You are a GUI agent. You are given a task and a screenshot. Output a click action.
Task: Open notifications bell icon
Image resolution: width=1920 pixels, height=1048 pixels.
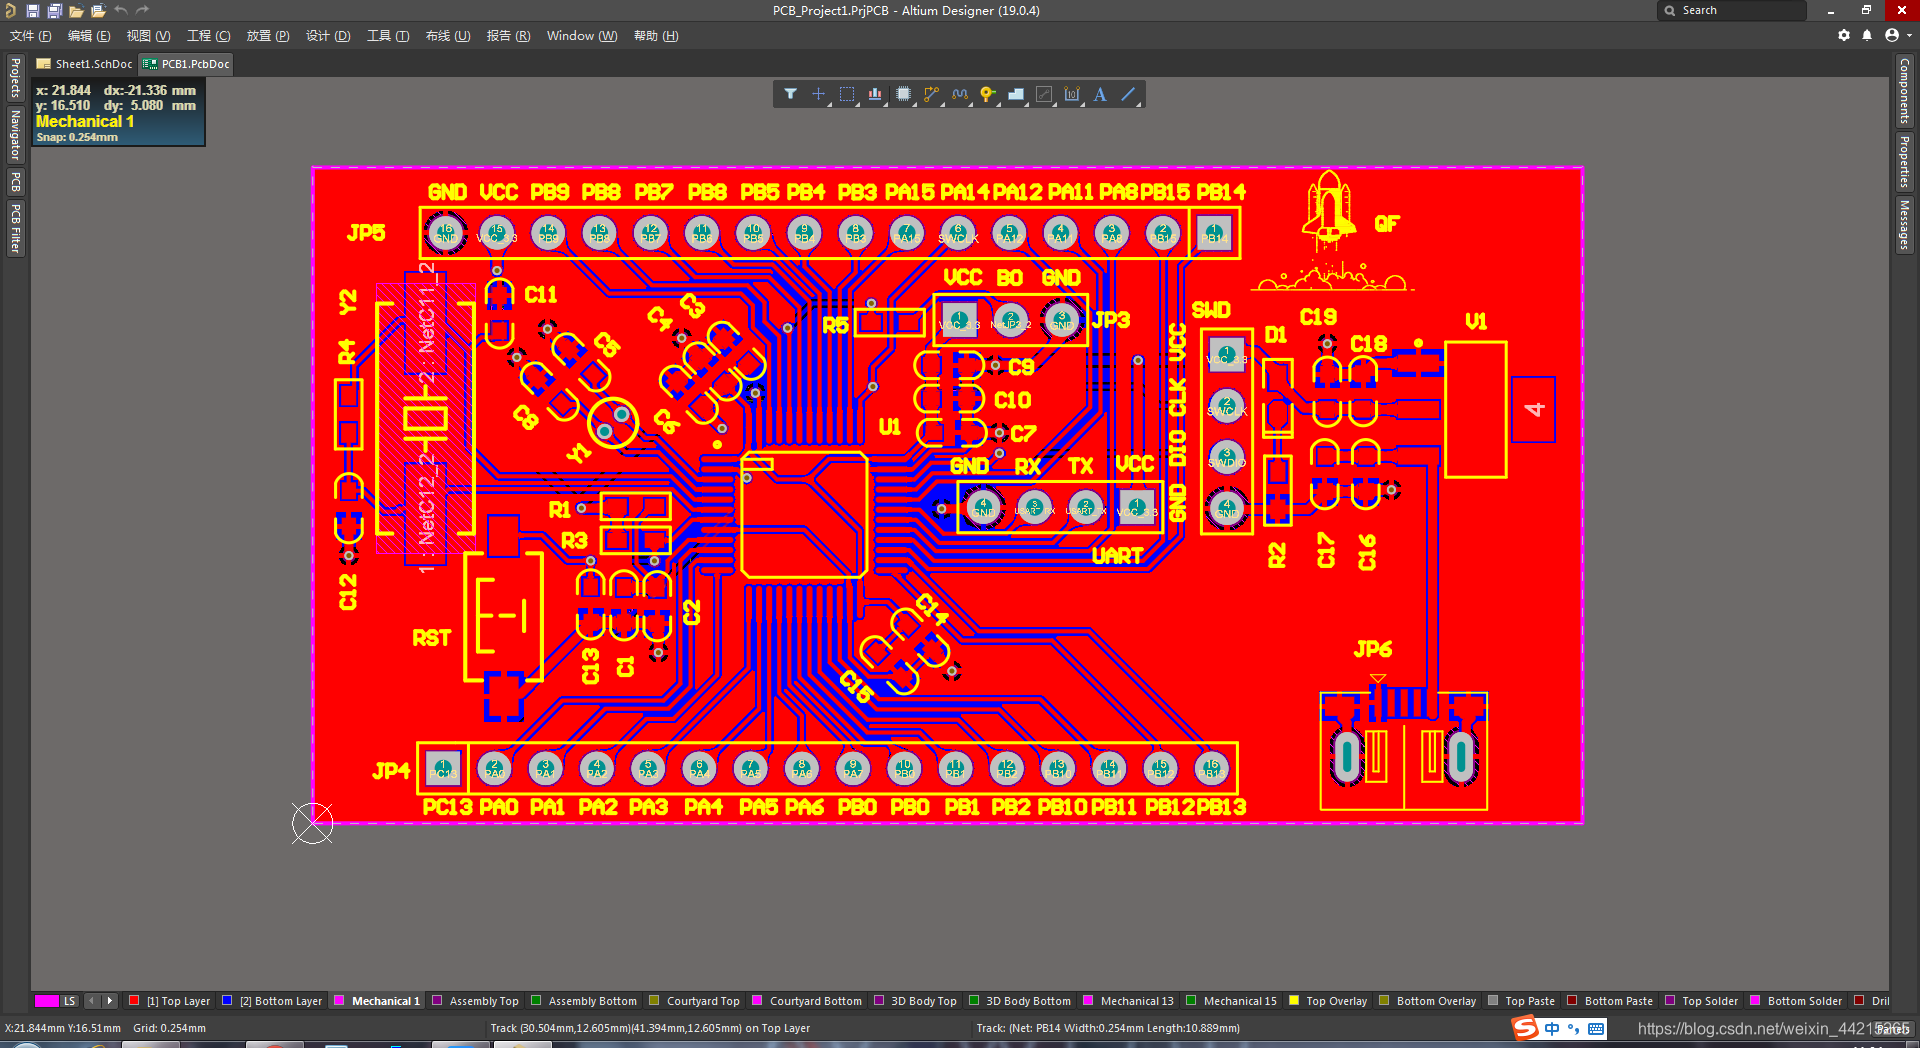tap(1867, 35)
